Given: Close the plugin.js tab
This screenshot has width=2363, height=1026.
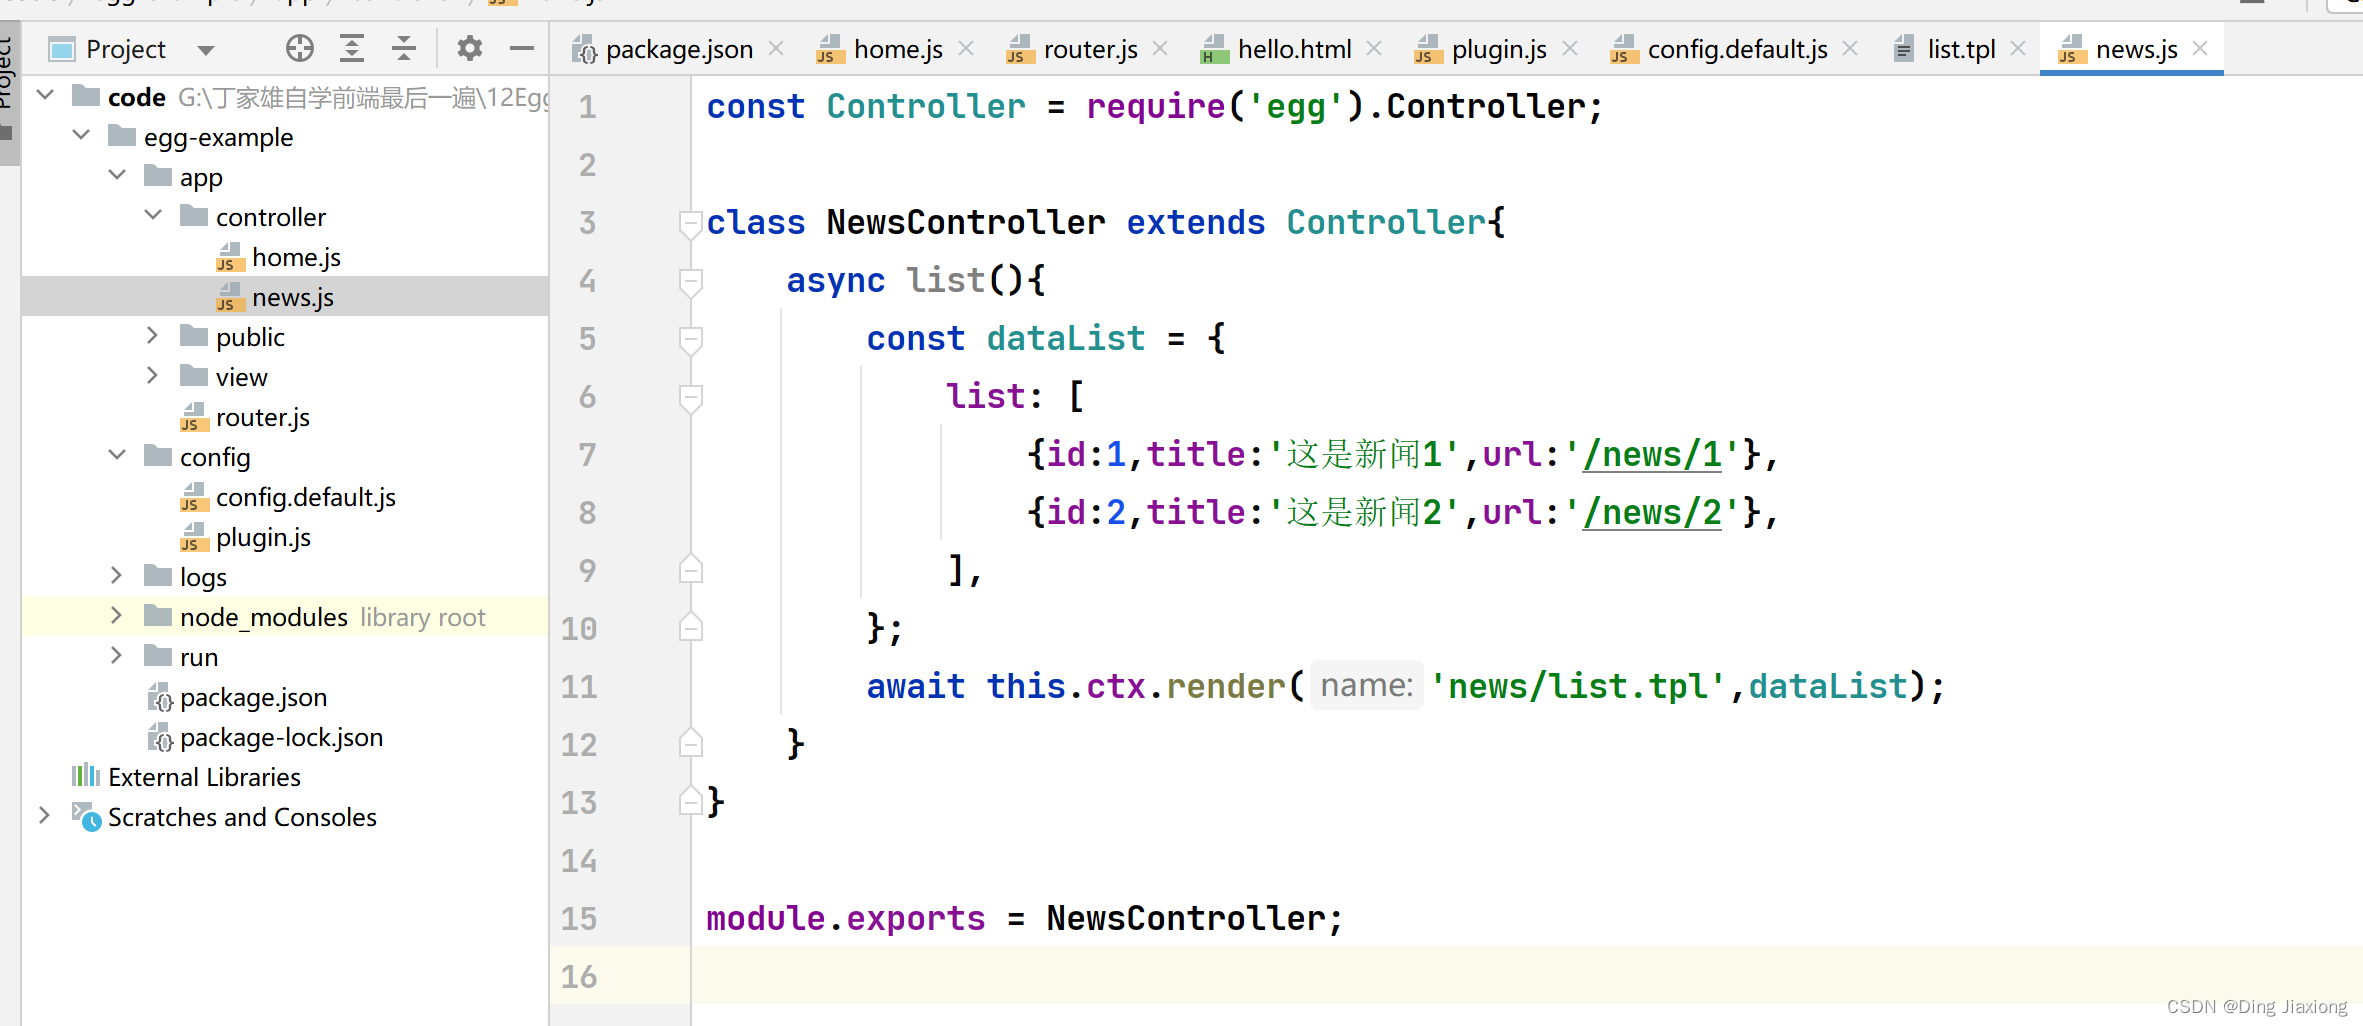Looking at the screenshot, I should pos(1570,48).
